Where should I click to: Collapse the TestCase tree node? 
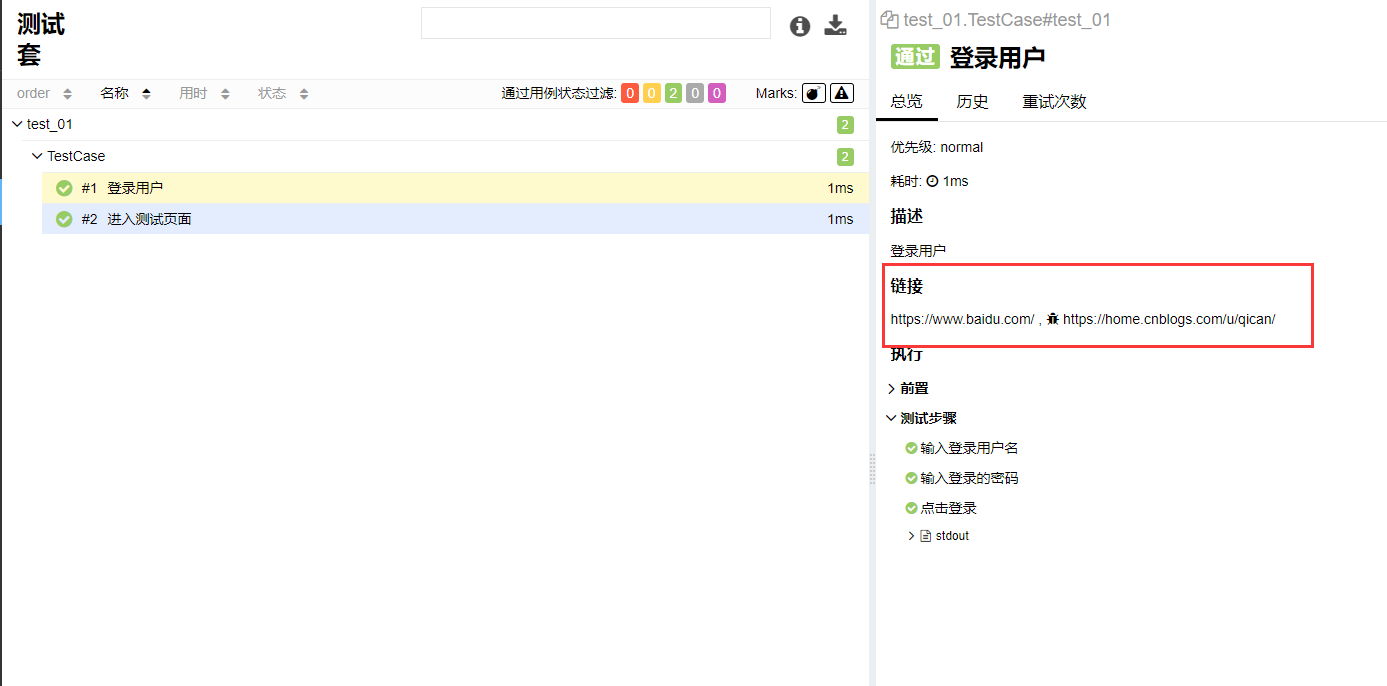pyautogui.click(x=37, y=156)
